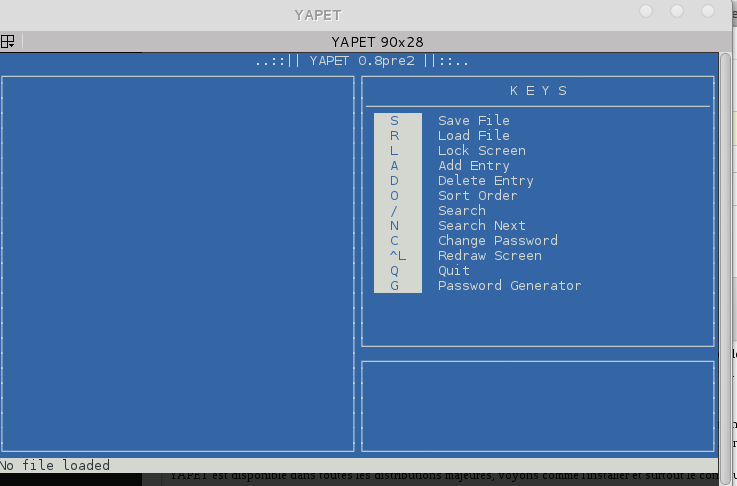
Task: Select the 'Redraw Screen' label
Action: coord(490,256)
